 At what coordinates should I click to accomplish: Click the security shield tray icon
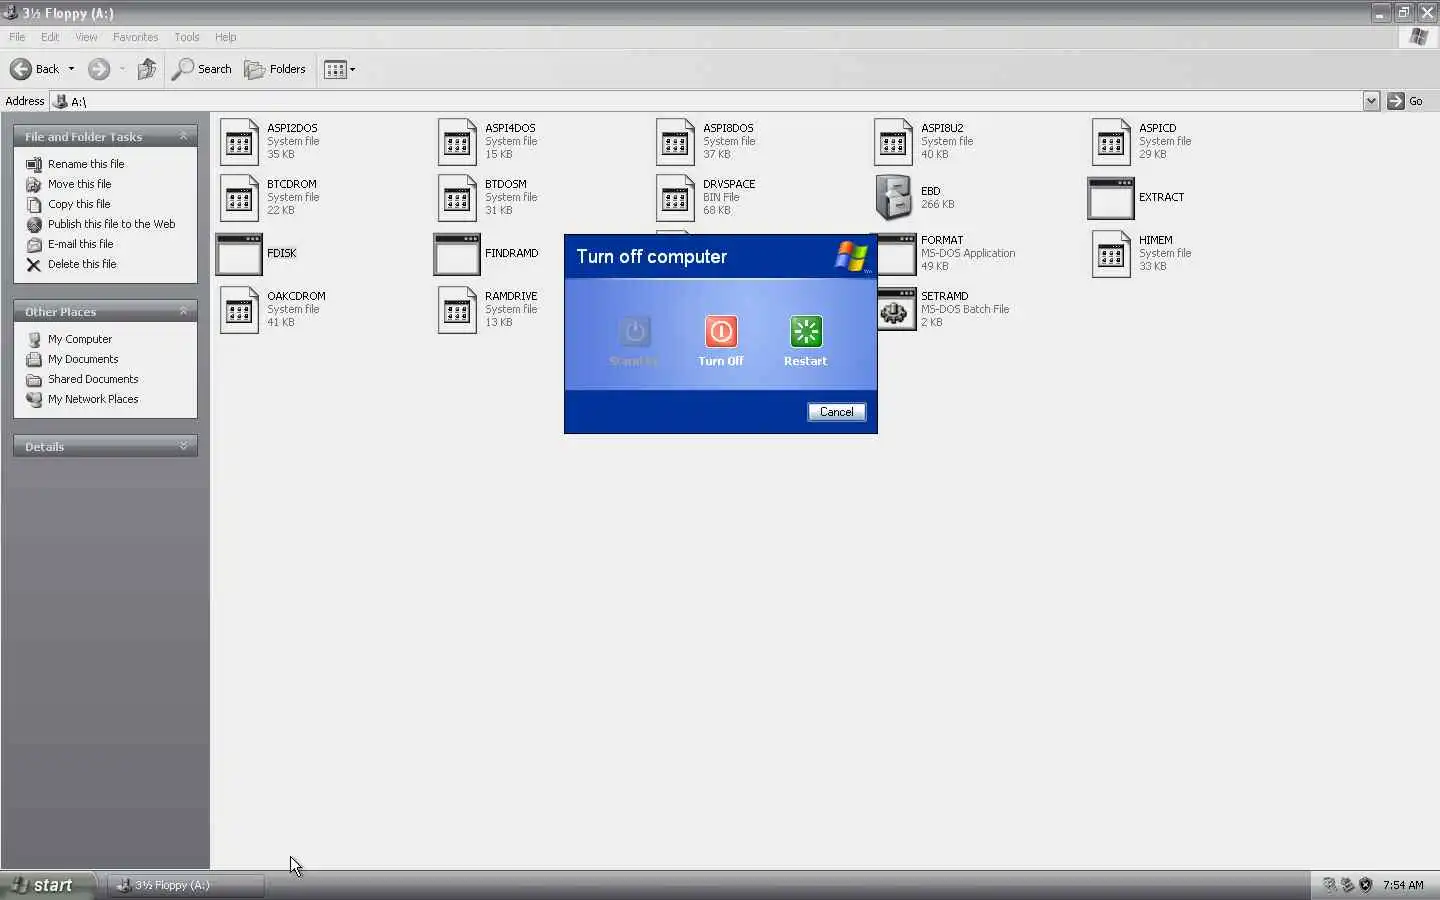coord(1365,885)
